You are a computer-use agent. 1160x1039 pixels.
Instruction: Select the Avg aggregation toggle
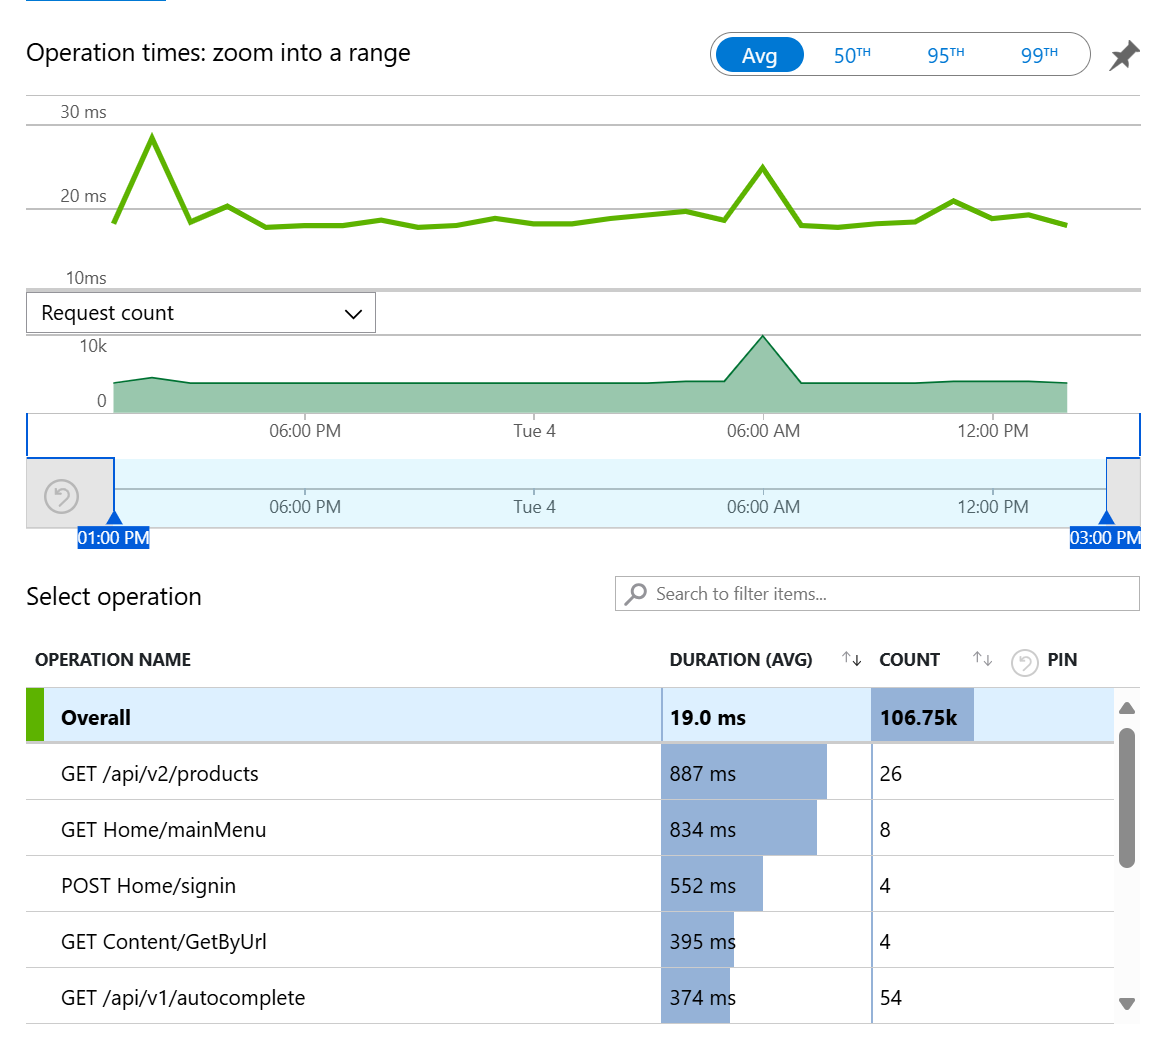[x=759, y=55]
